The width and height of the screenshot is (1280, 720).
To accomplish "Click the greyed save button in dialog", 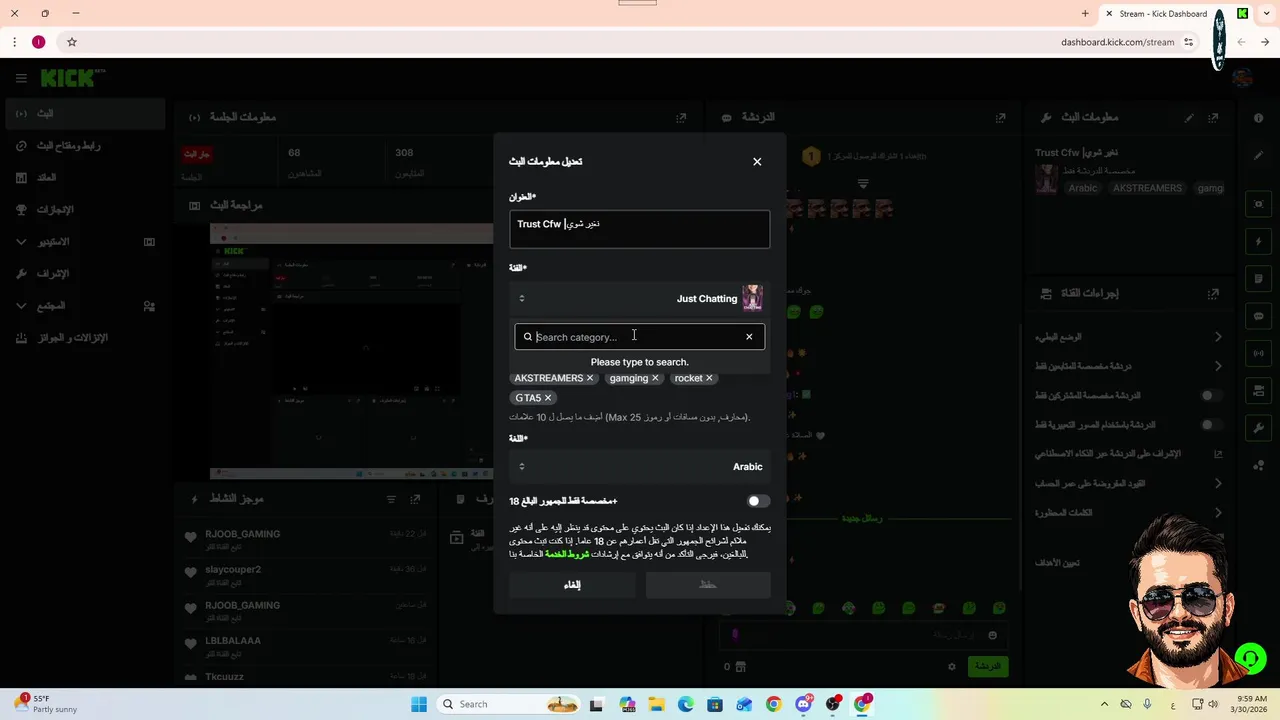I will coord(708,585).
